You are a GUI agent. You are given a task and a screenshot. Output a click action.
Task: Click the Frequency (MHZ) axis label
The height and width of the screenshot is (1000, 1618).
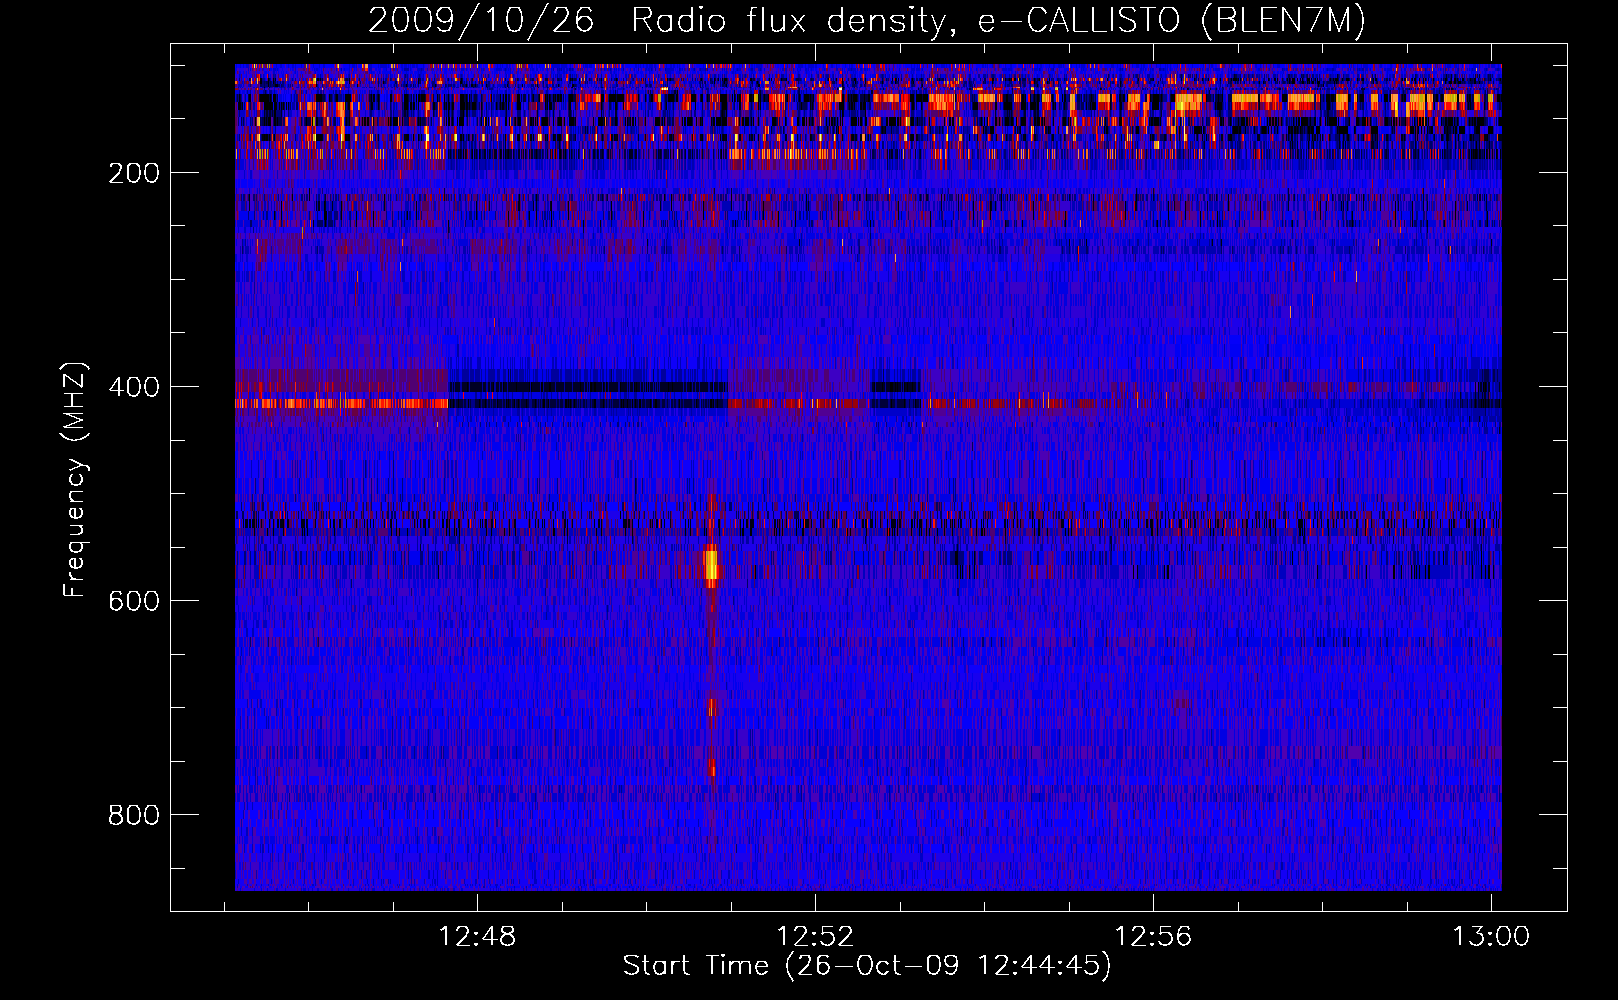(x=75, y=480)
